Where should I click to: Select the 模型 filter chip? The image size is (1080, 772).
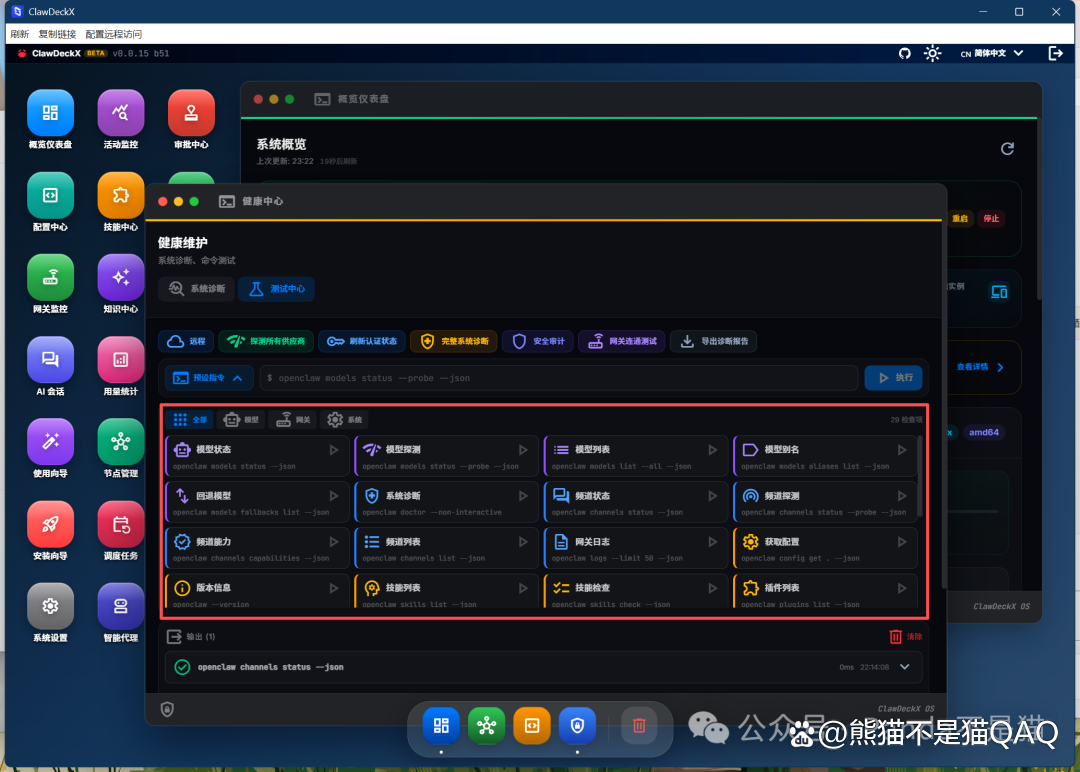(x=241, y=420)
